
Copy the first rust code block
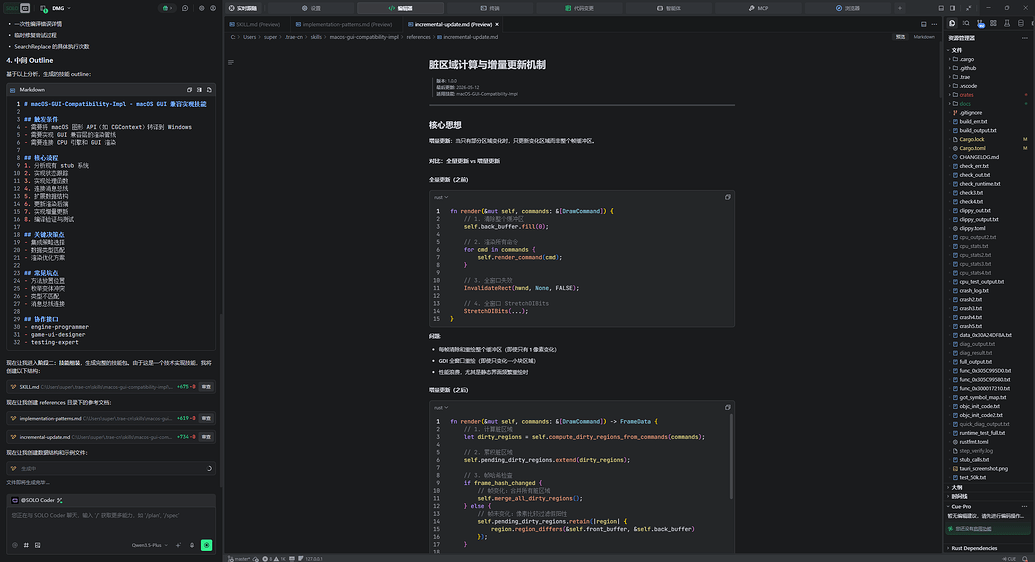(x=727, y=197)
